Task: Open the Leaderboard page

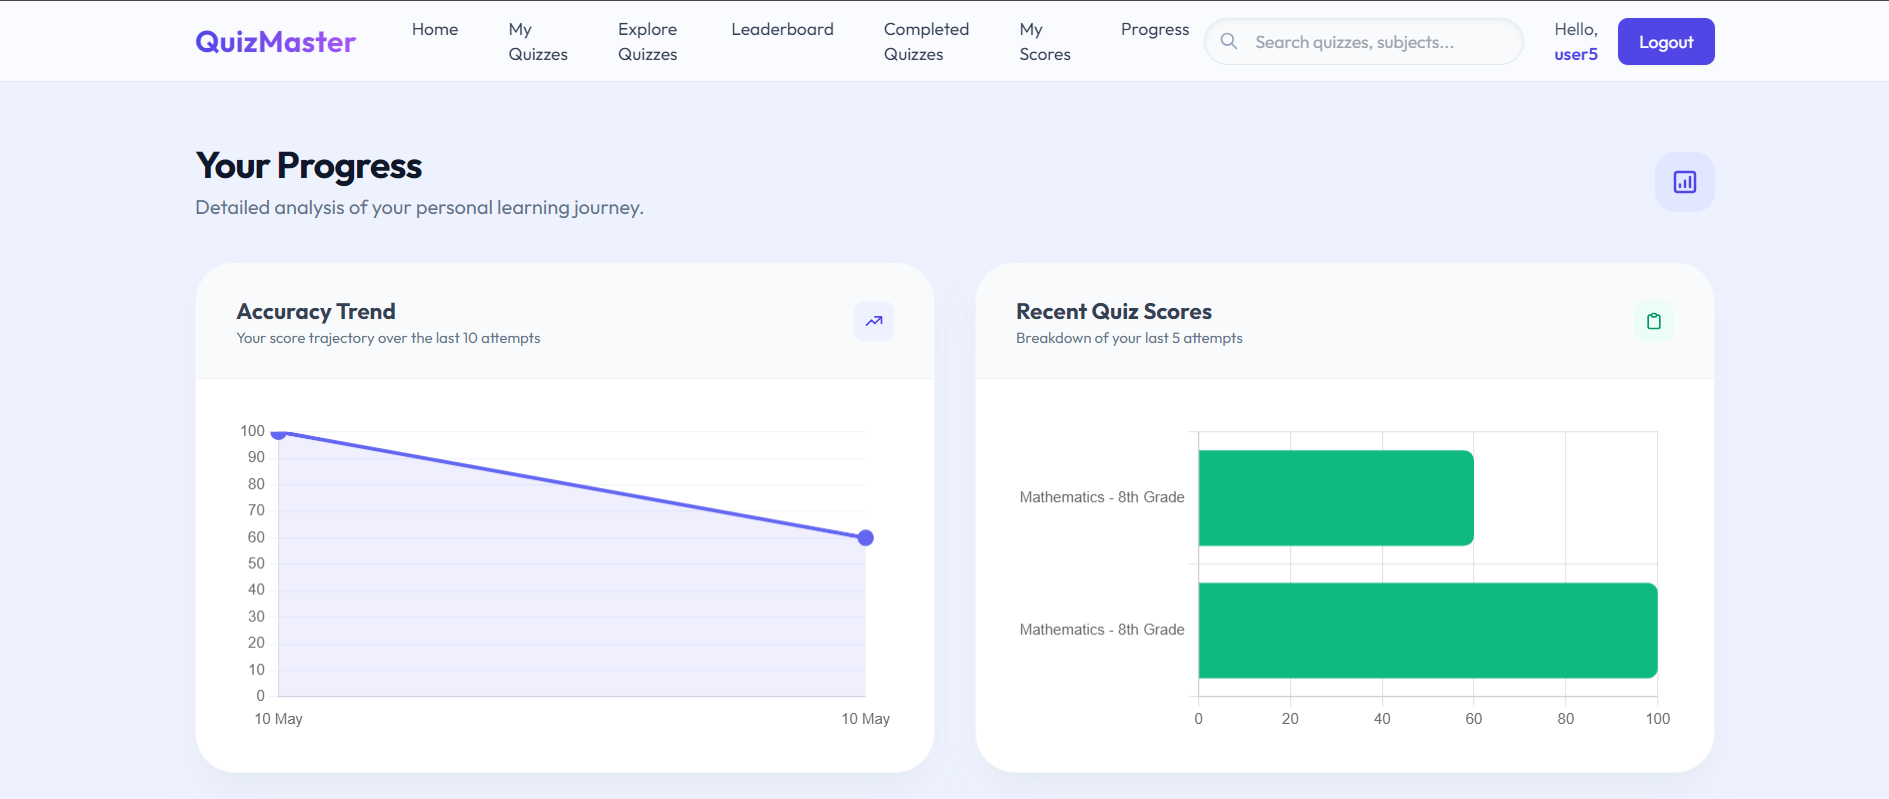Action: pyautogui.click(x=782, y=29)
